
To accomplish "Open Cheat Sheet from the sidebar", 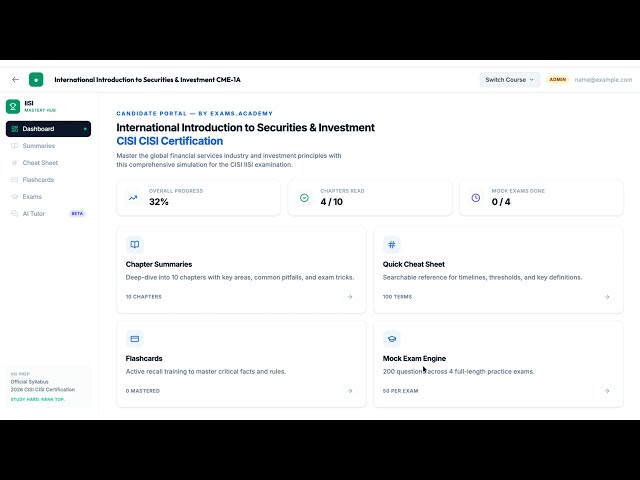I will (49, 163).
